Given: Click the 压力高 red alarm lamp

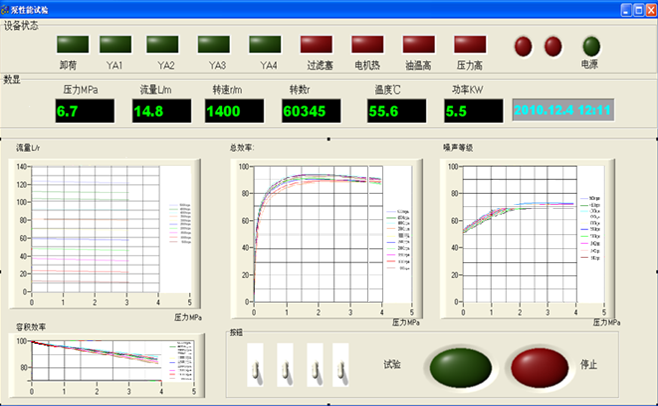Looking at the screenshot, I should (x=470, y=45).
